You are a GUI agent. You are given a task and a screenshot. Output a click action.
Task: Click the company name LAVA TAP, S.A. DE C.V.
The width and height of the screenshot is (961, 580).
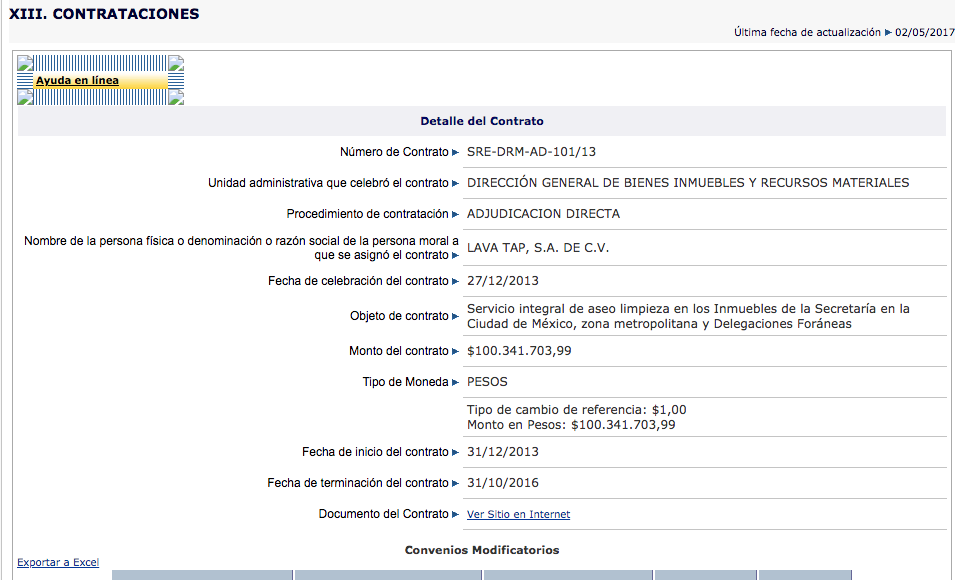coord(537,247)
